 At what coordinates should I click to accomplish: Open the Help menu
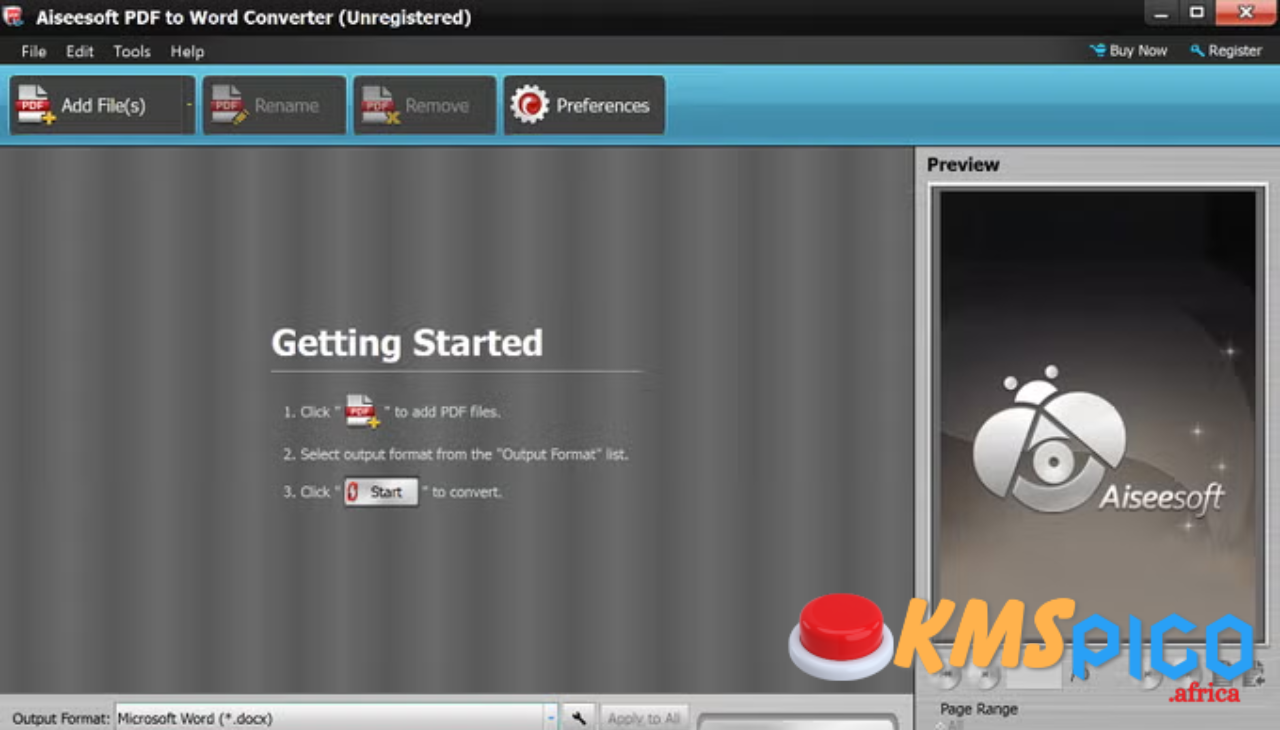(187, 51)
